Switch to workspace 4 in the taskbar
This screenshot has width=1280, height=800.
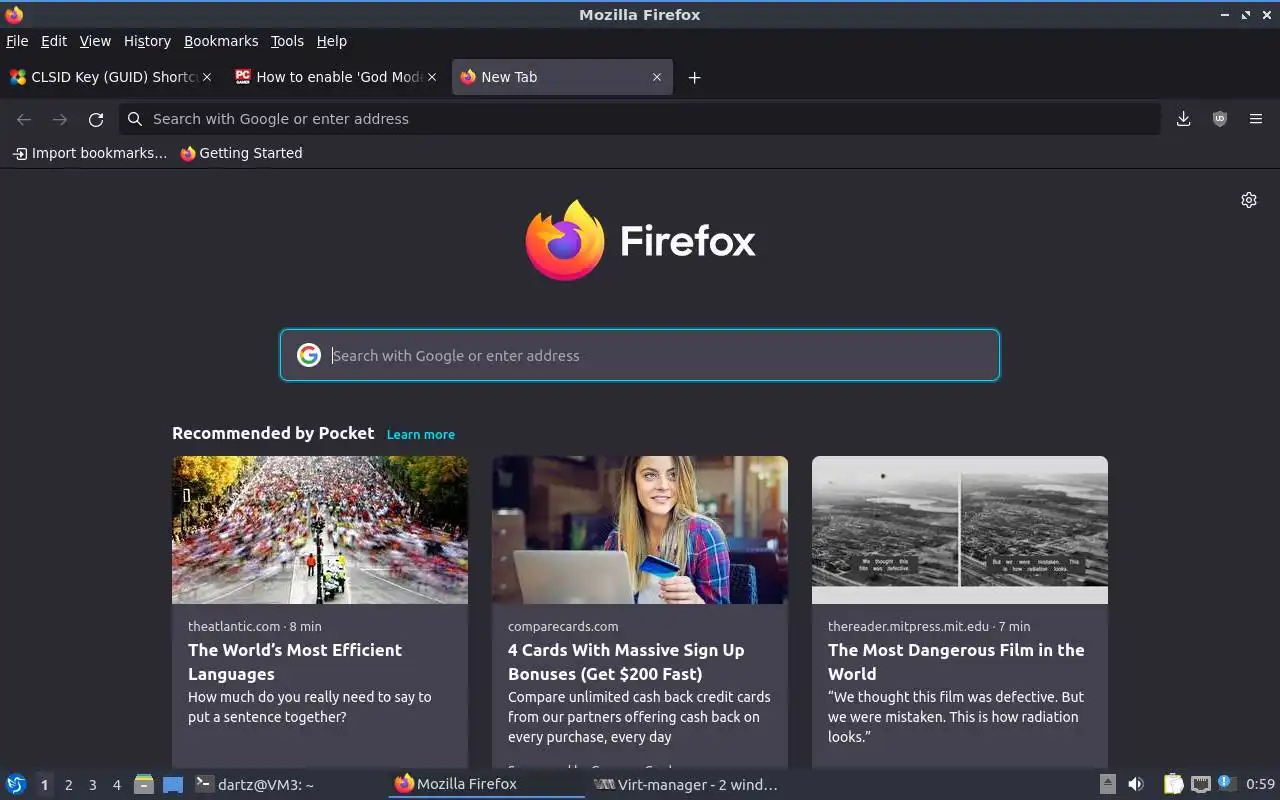coord(116,785)
